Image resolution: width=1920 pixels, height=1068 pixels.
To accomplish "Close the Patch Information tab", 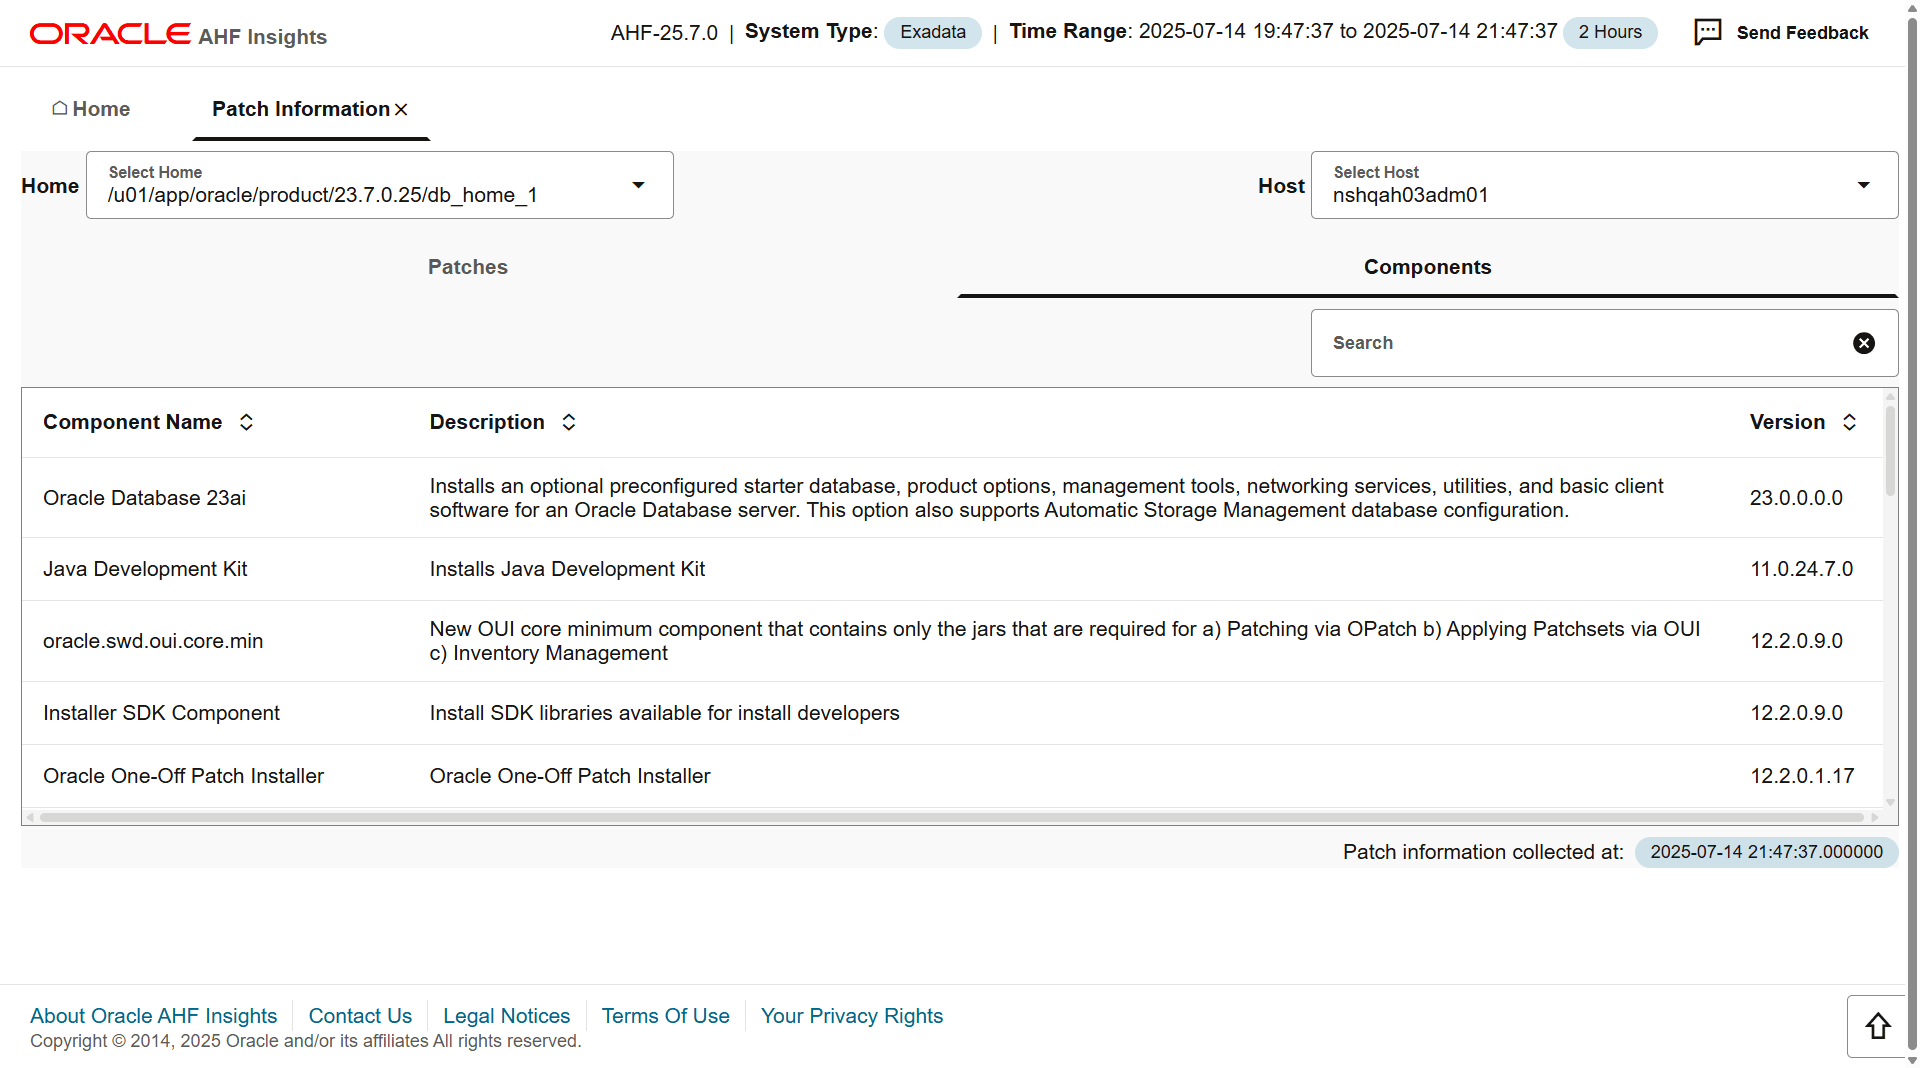I will pyautogui.click(x=401, y=109).
